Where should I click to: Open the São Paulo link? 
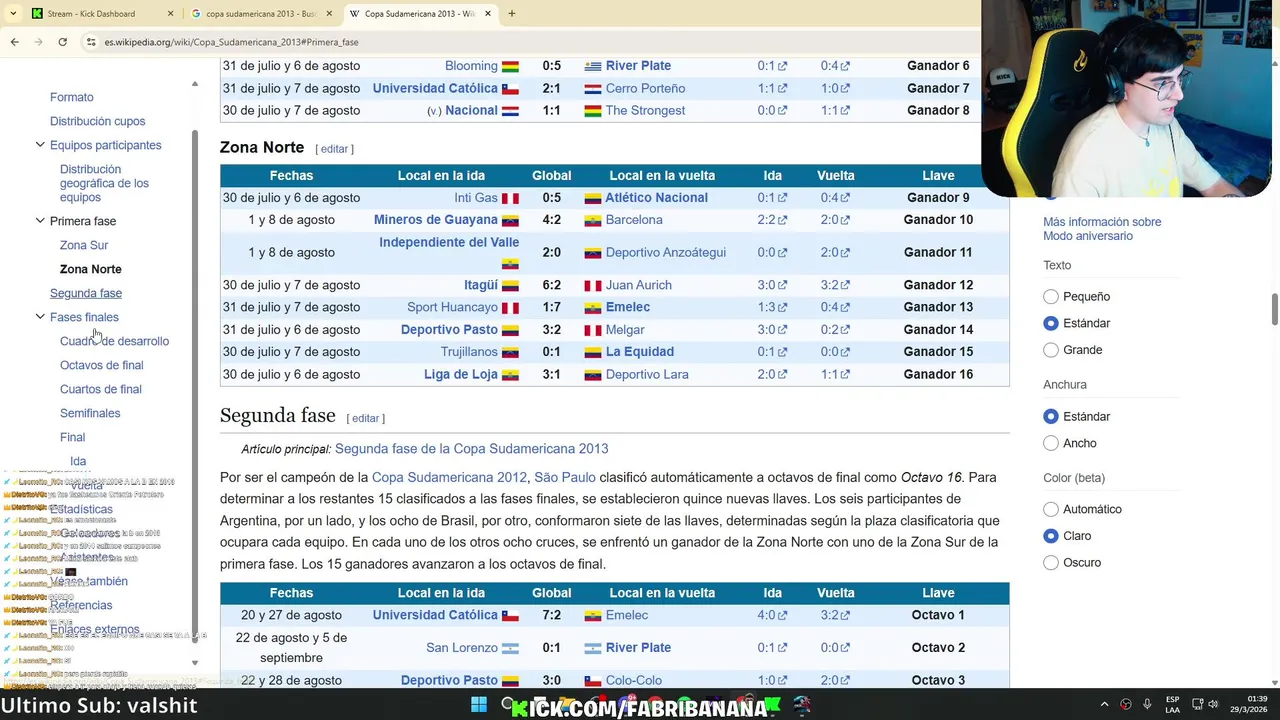click(565, 477)
